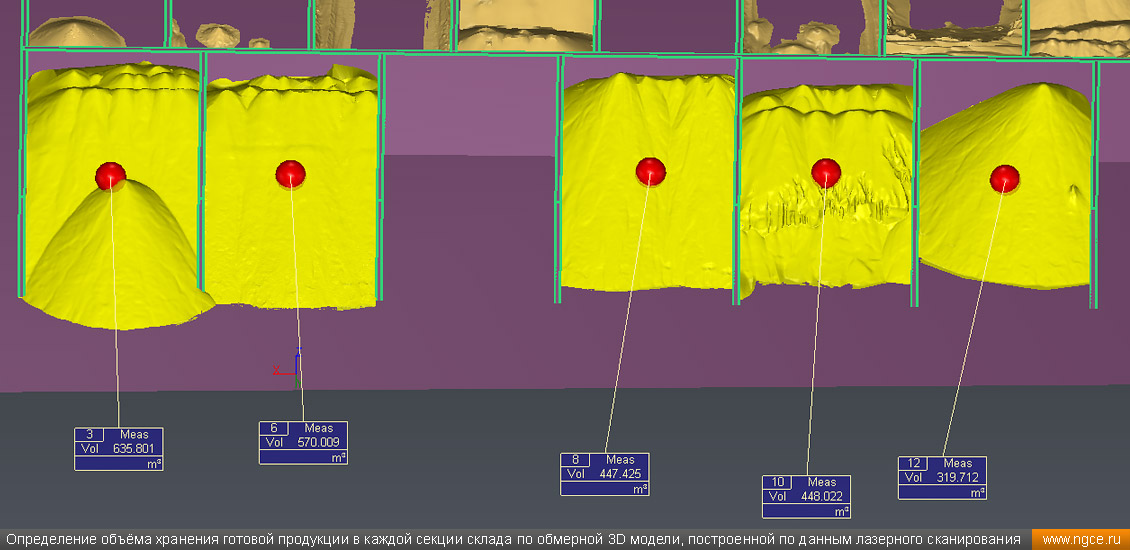Click the volume value 635.801

(x=133, y=448)
